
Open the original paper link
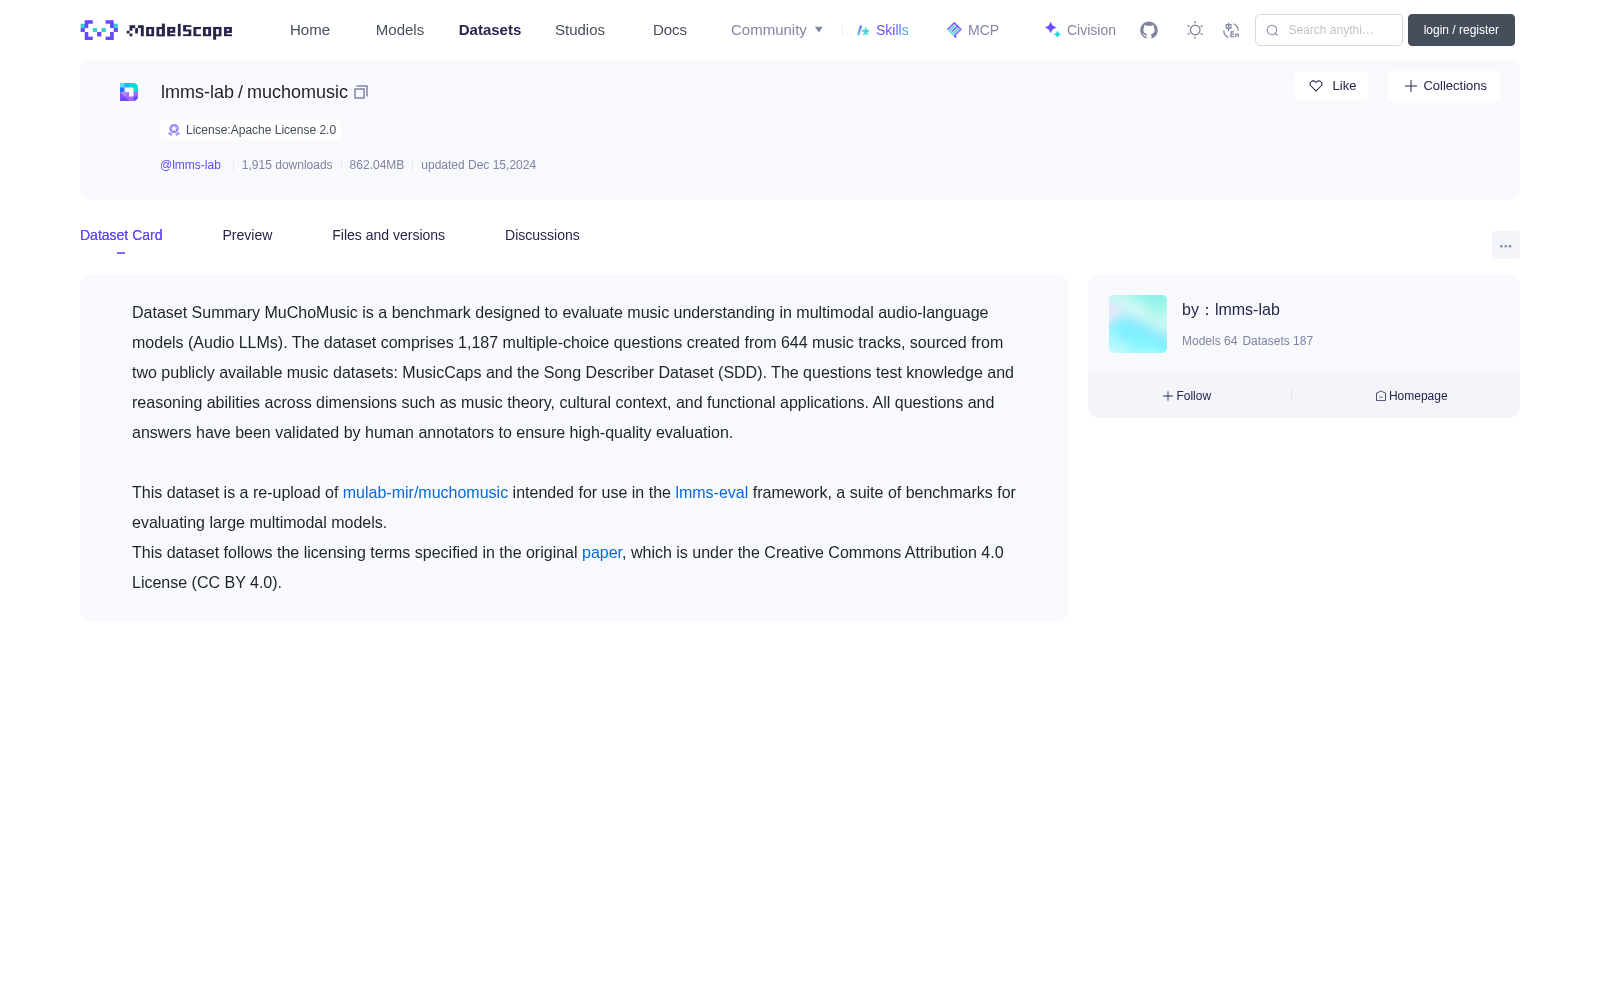(602, 553)
